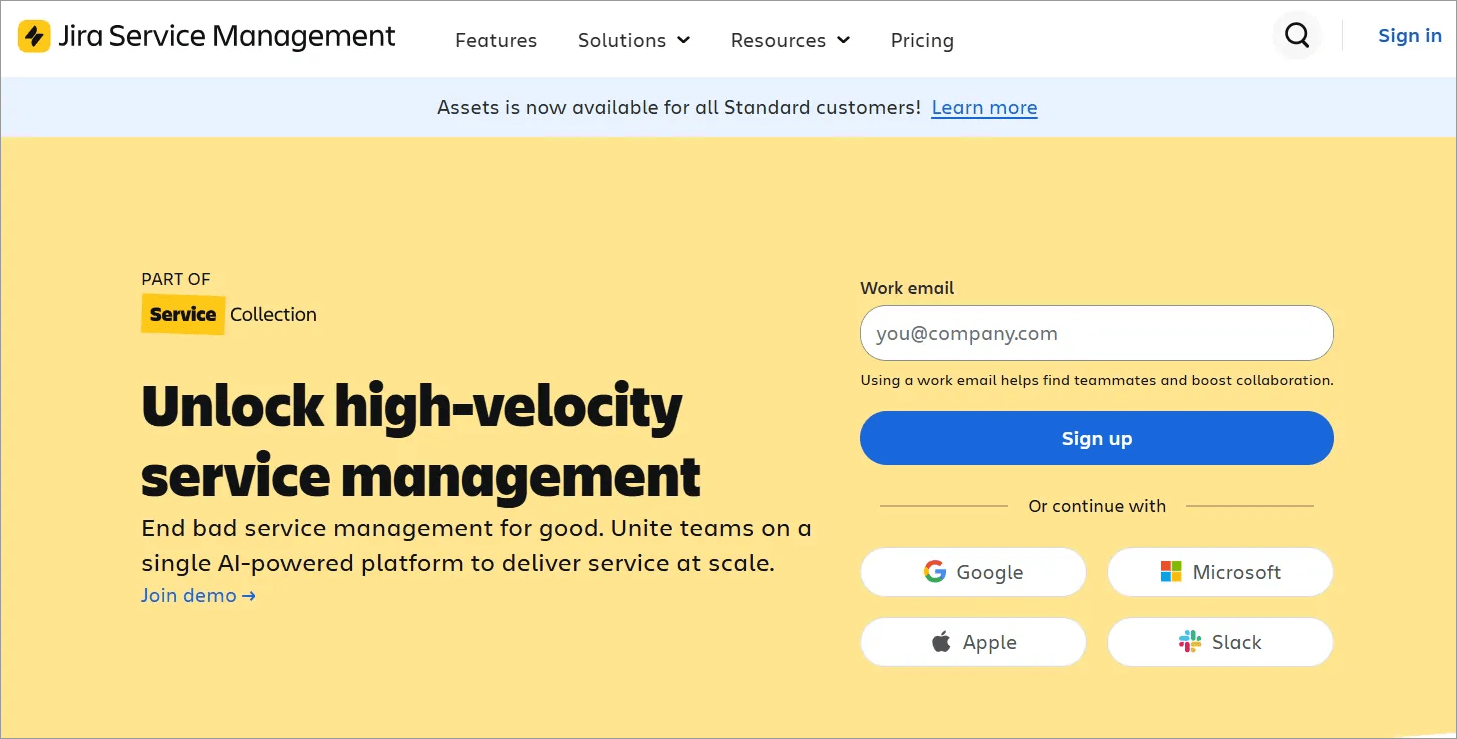This screenshot has height=739, width=1457.
Task: Expand the Solutions dropdown chevron
Action: point(684,40)
